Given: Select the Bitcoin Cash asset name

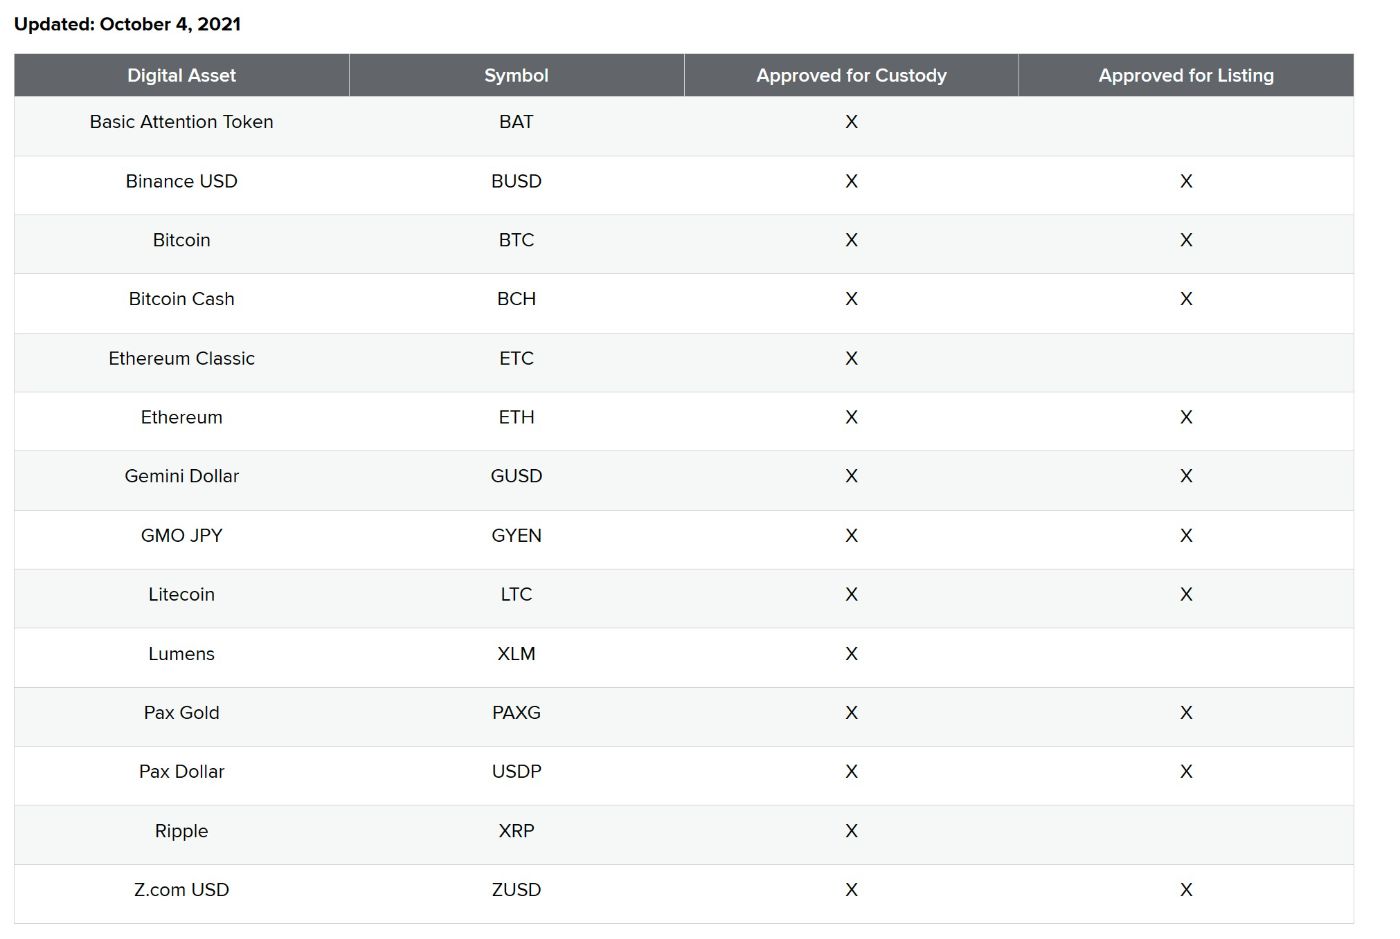Looking at the screenshot, I should (181, 299).
